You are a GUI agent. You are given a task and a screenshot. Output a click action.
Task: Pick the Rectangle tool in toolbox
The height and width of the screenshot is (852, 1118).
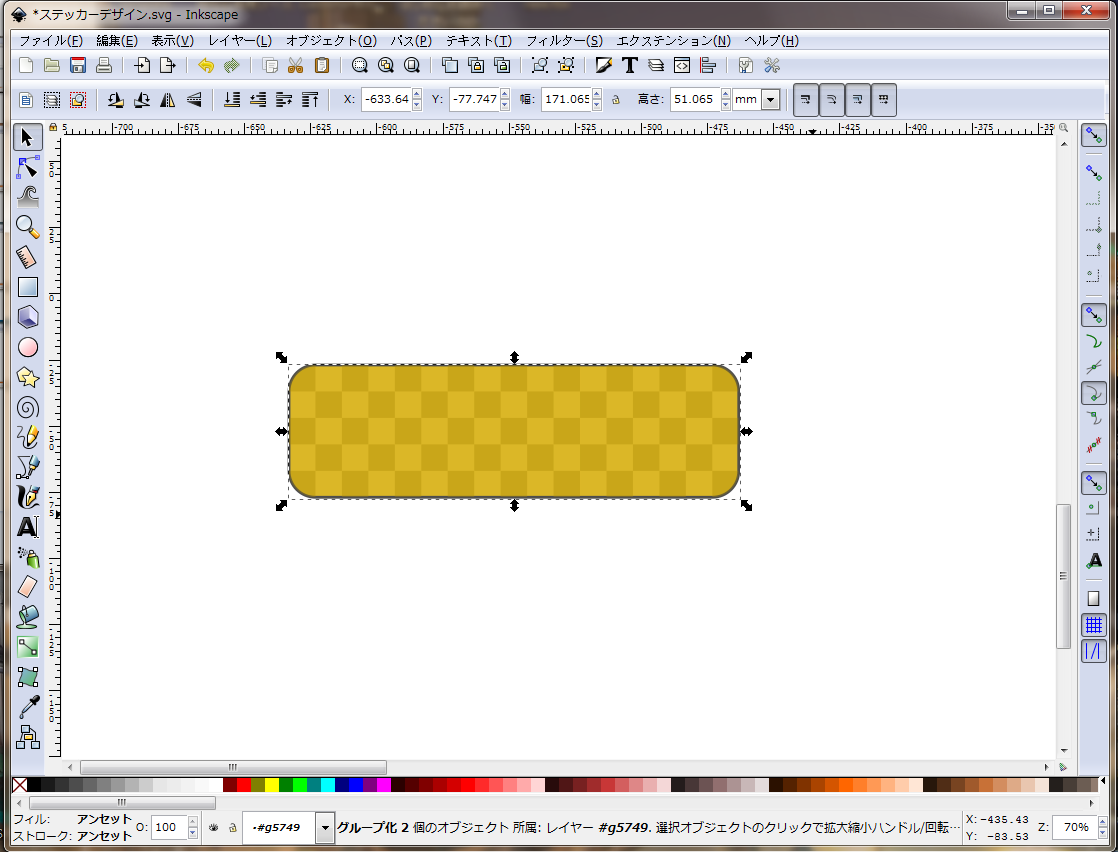click(x=28, y=287)
